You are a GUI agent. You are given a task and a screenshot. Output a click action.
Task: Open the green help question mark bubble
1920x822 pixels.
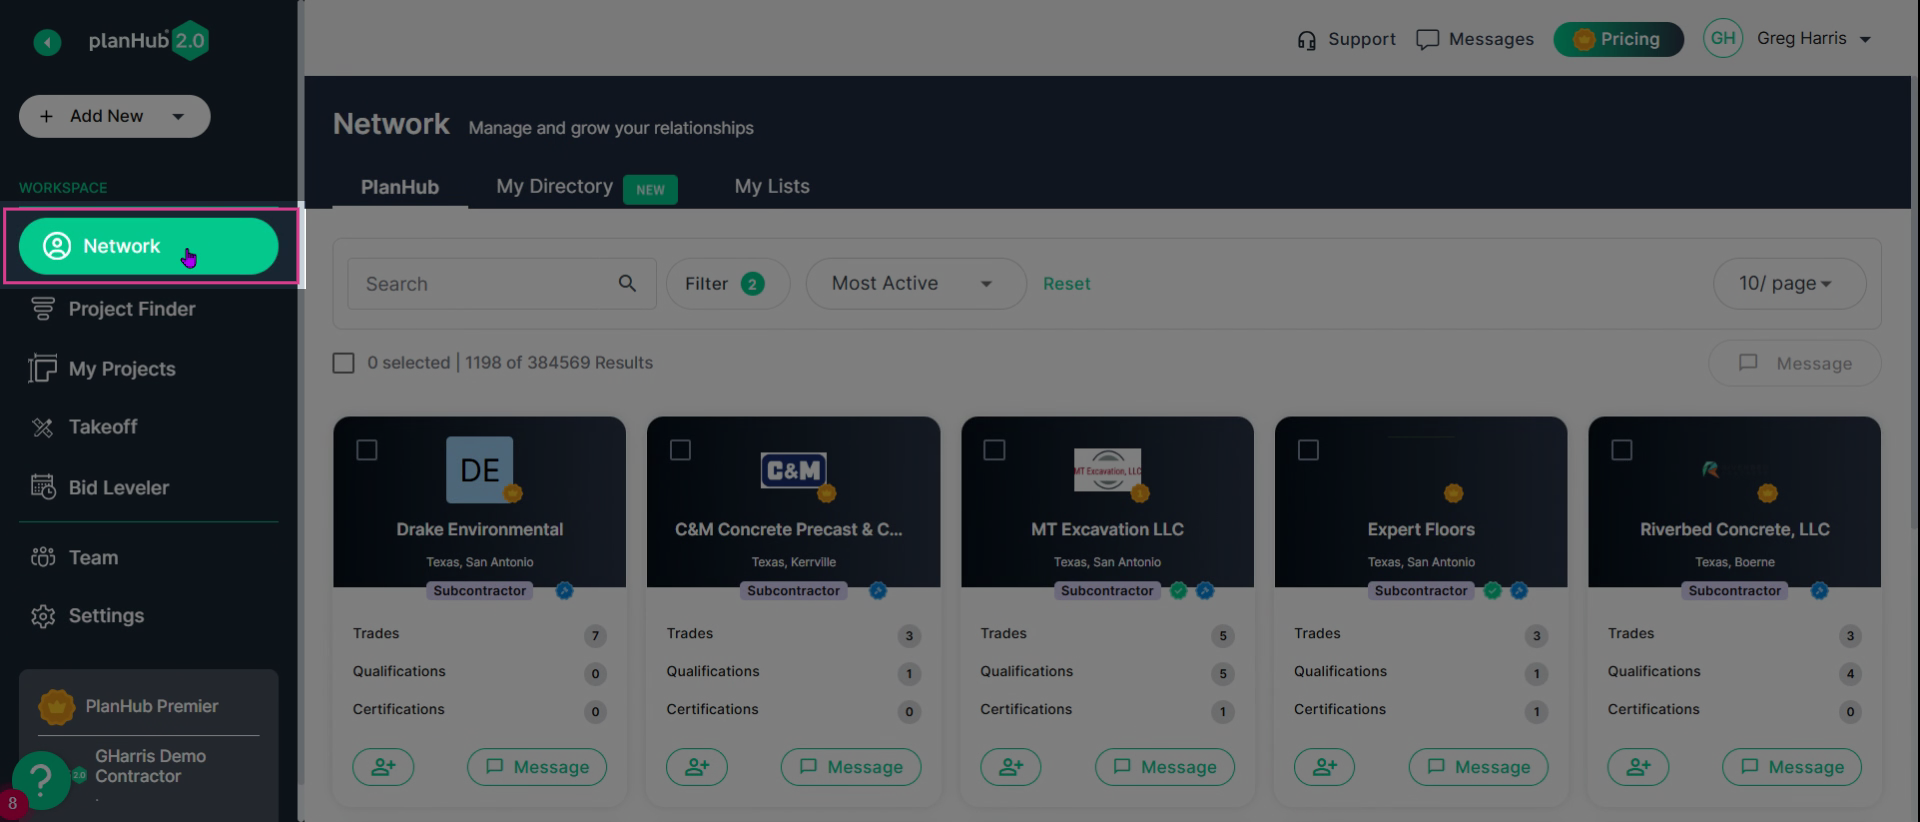(x=41, y=779)
